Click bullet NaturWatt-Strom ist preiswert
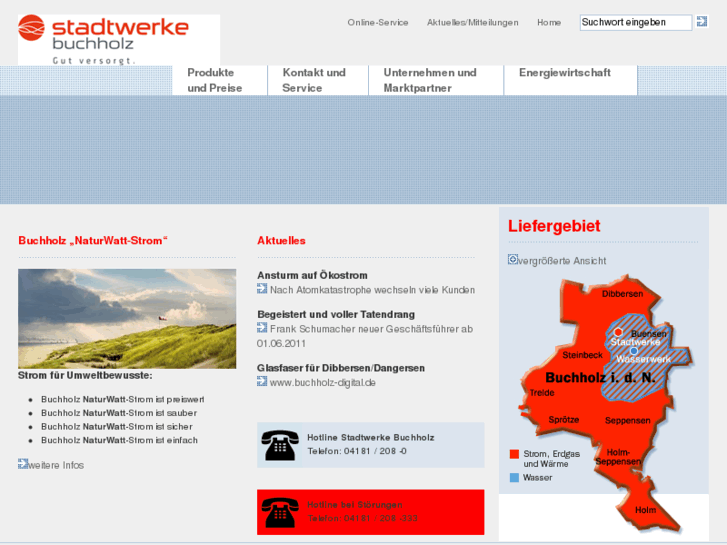 click(123, 399)
